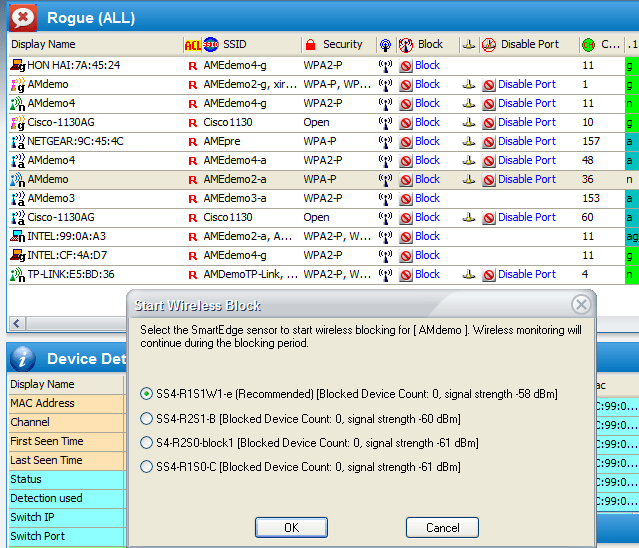
Task: Click the Security lock header icon
Action: point(311,44)
